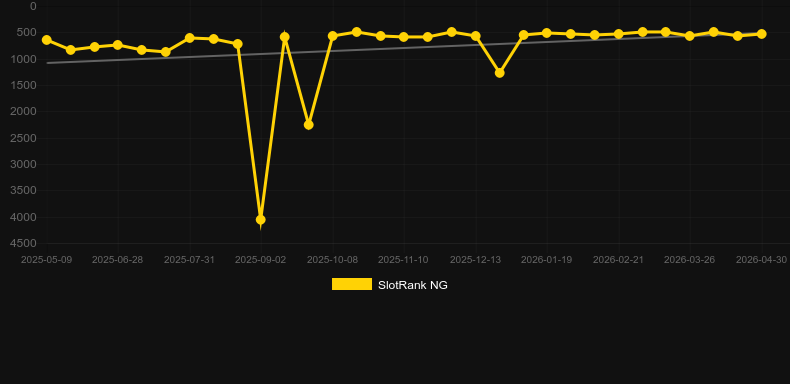Click the 2025-10-08 x-axis date label

[332, 260]
